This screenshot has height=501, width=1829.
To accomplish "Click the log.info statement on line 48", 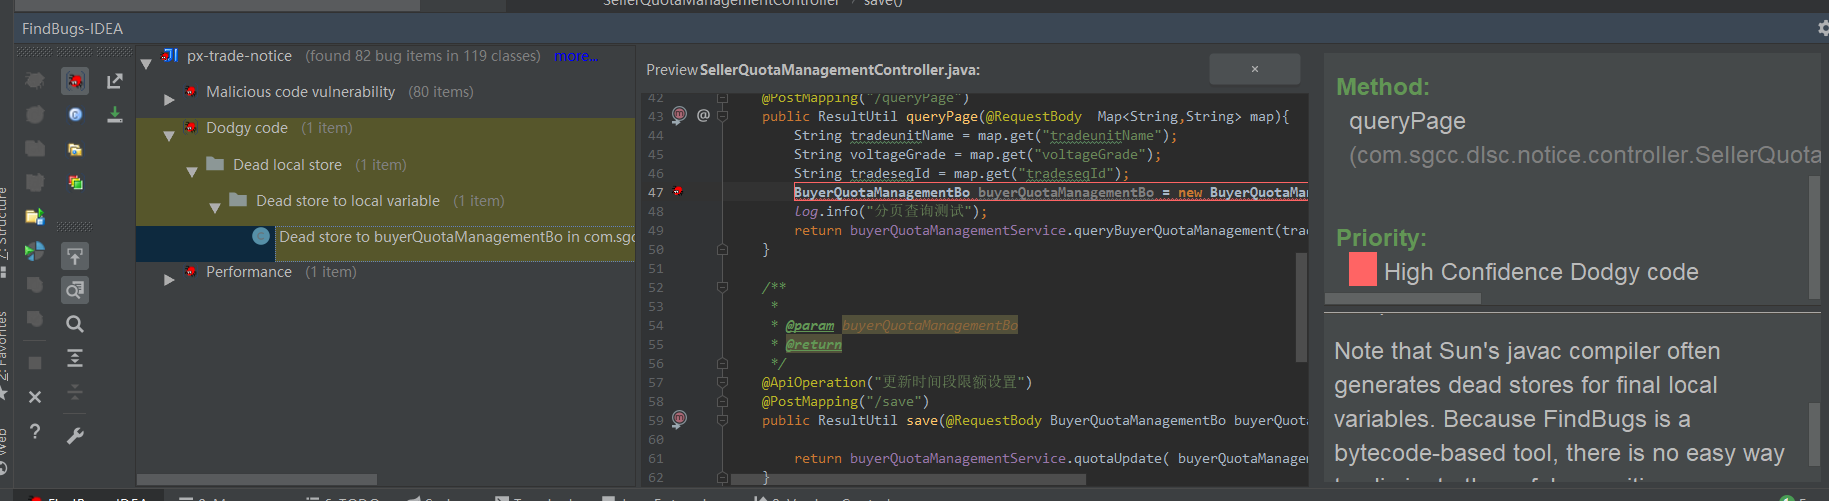I will (x=890, y=211).
